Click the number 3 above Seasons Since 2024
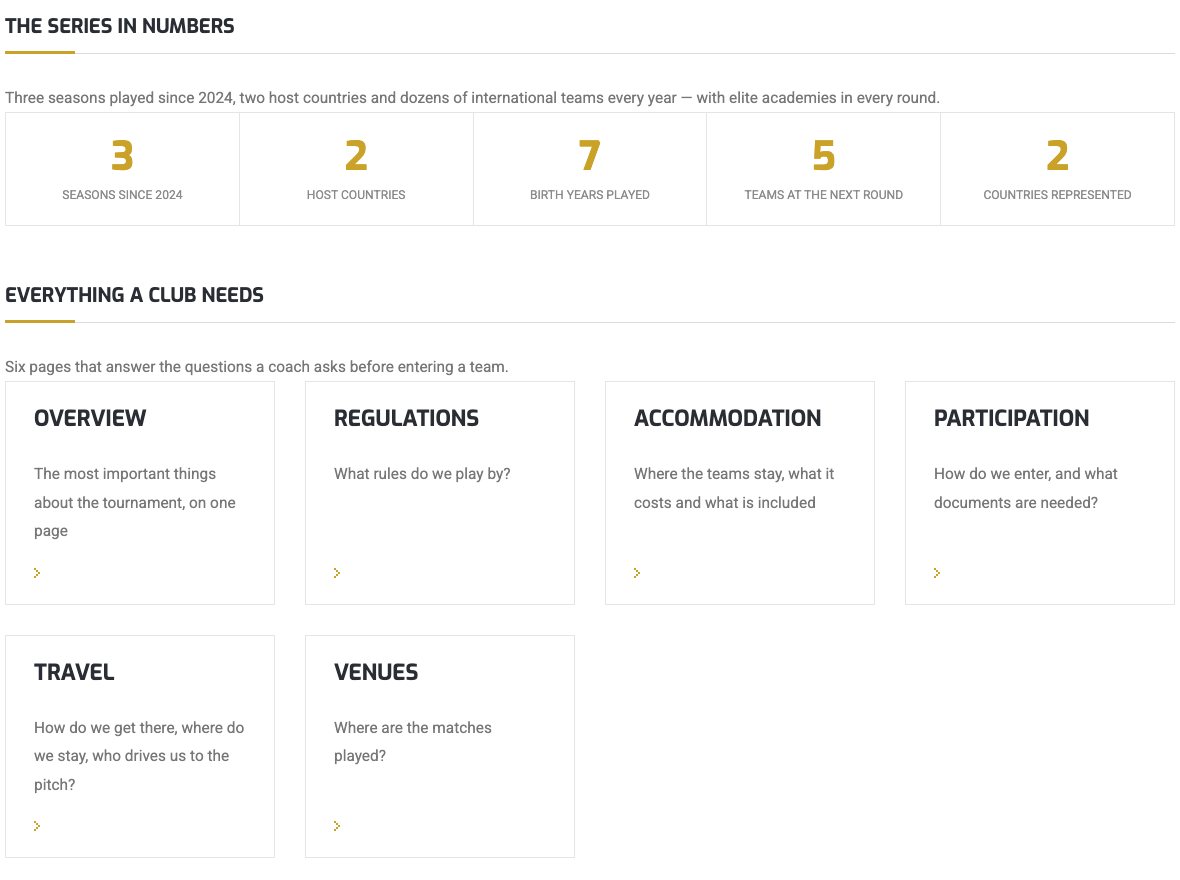The image size is (1180, 880). coord(122,156)
